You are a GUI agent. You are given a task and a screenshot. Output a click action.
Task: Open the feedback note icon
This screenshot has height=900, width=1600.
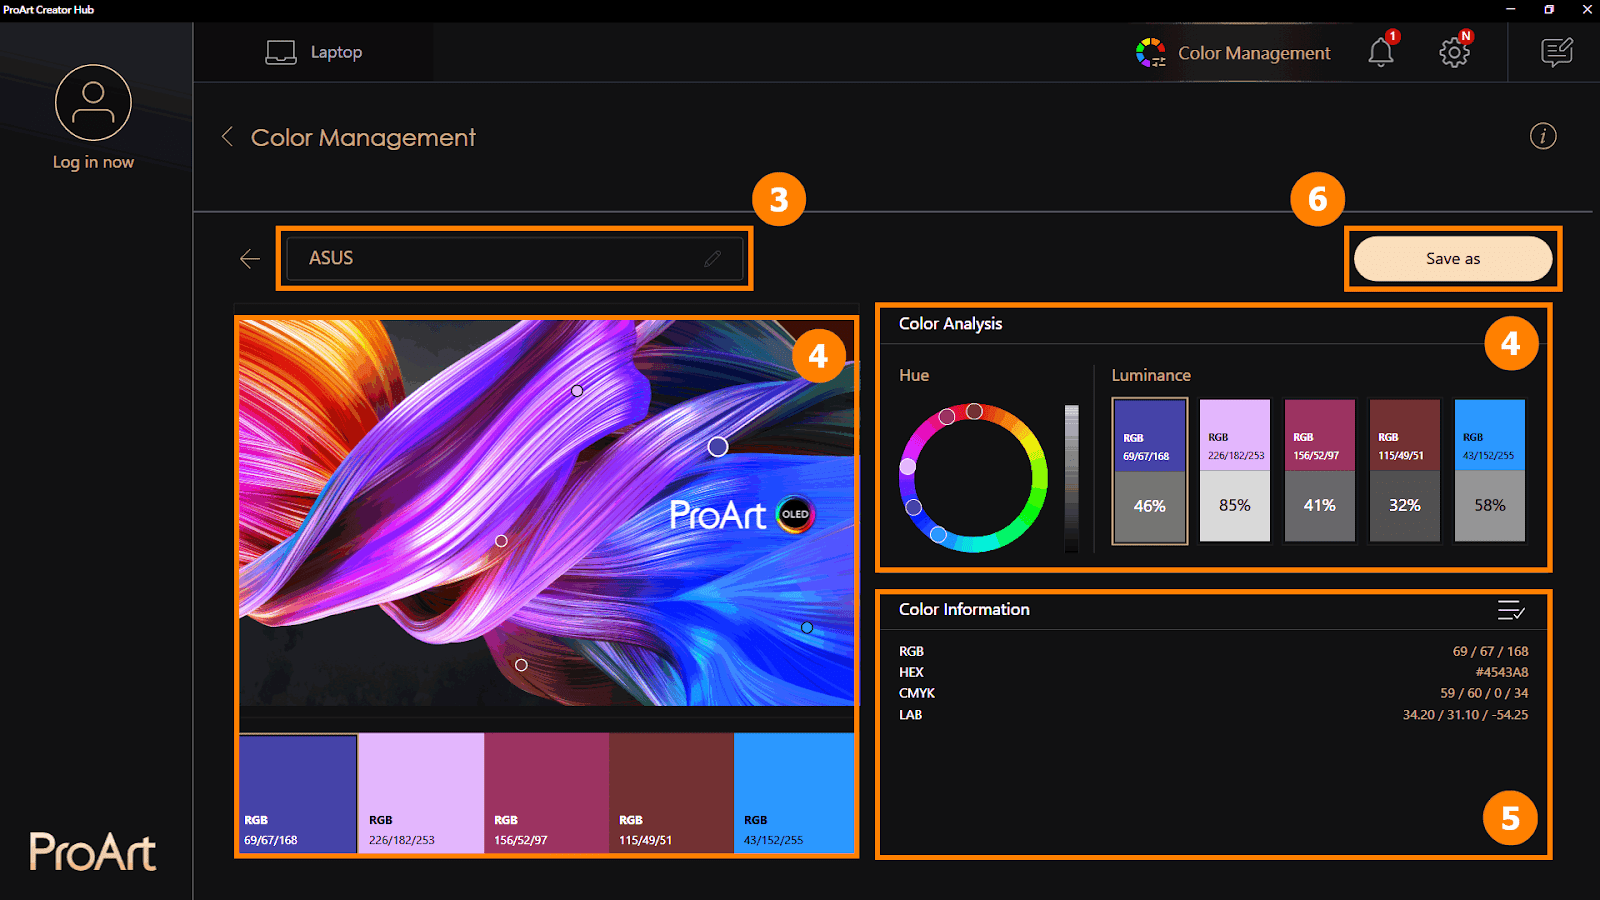click(1557, 52)
